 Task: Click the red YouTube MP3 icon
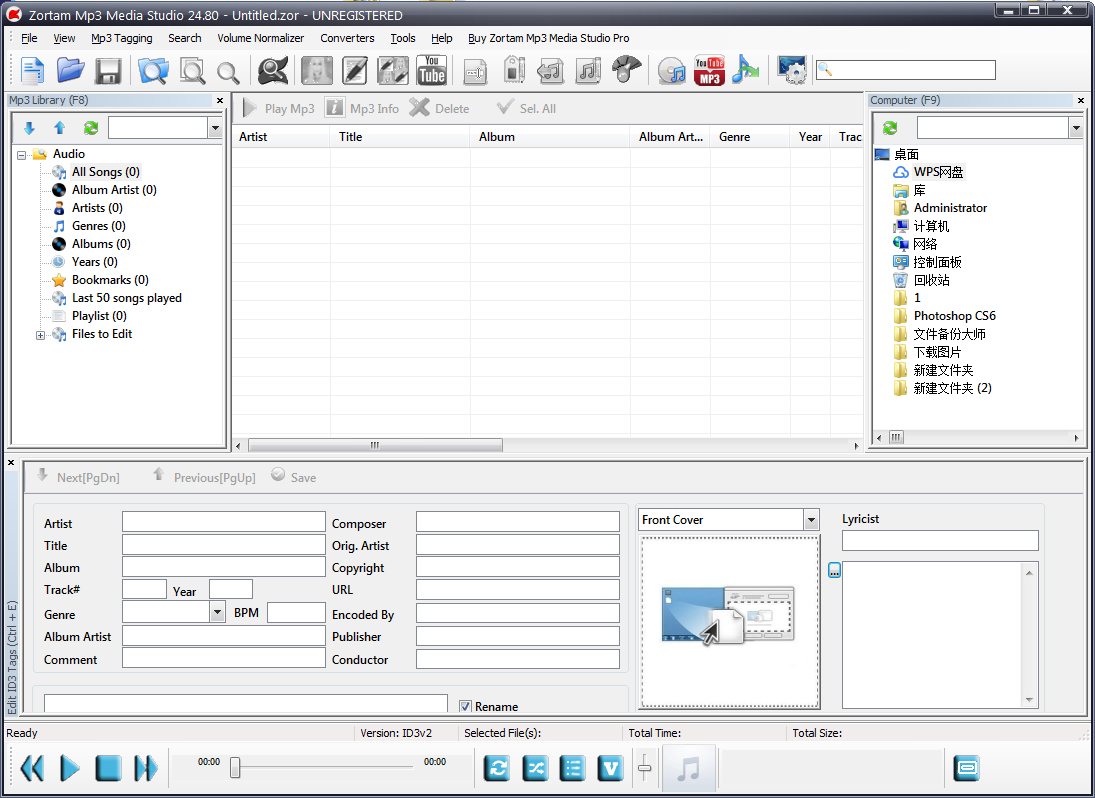(x=709, y=71)
